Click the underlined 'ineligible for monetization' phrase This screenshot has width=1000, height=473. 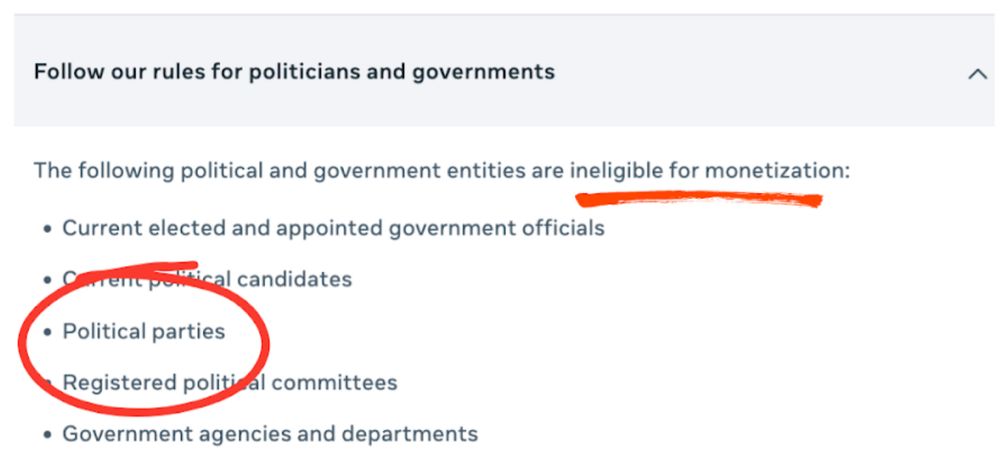706,171
